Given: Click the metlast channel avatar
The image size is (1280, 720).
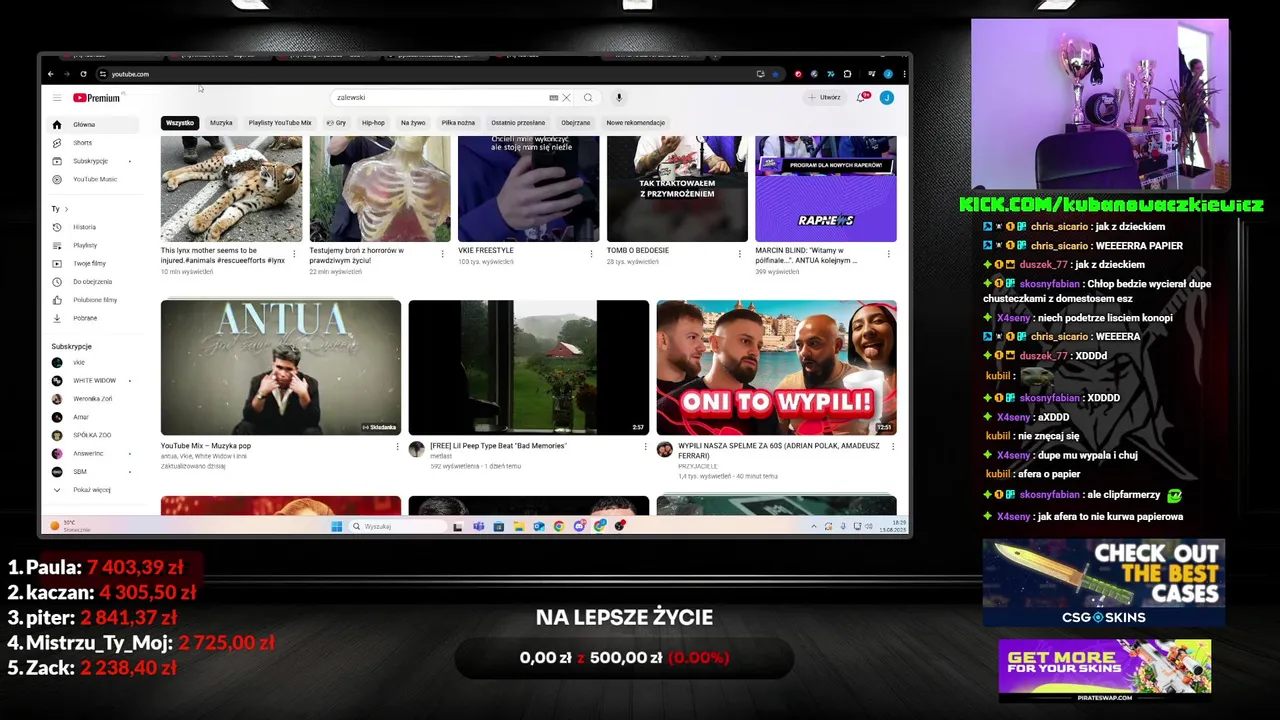Looking at the screenshot, I should (416, 449).
